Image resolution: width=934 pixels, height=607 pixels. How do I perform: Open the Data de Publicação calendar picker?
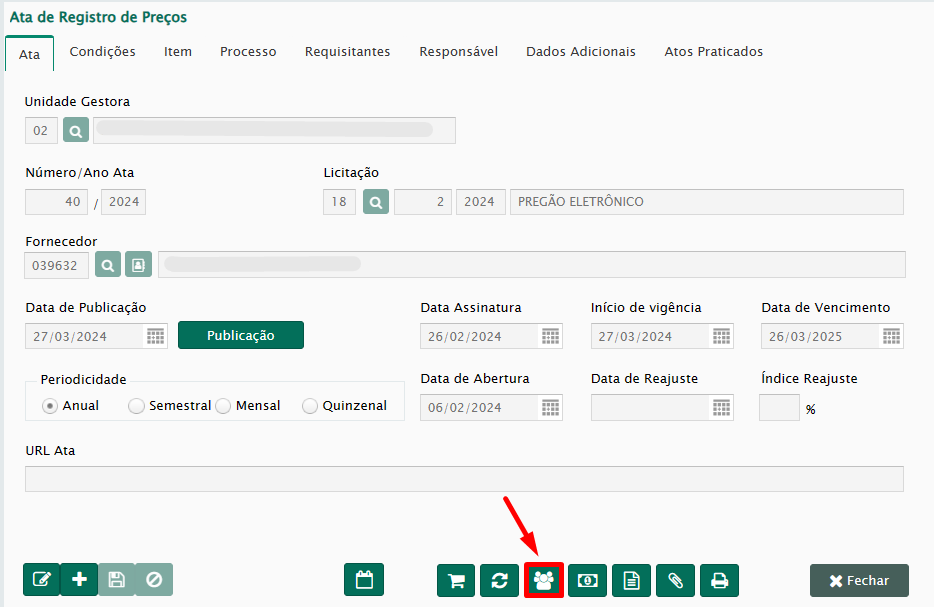(x=155, y=336)
